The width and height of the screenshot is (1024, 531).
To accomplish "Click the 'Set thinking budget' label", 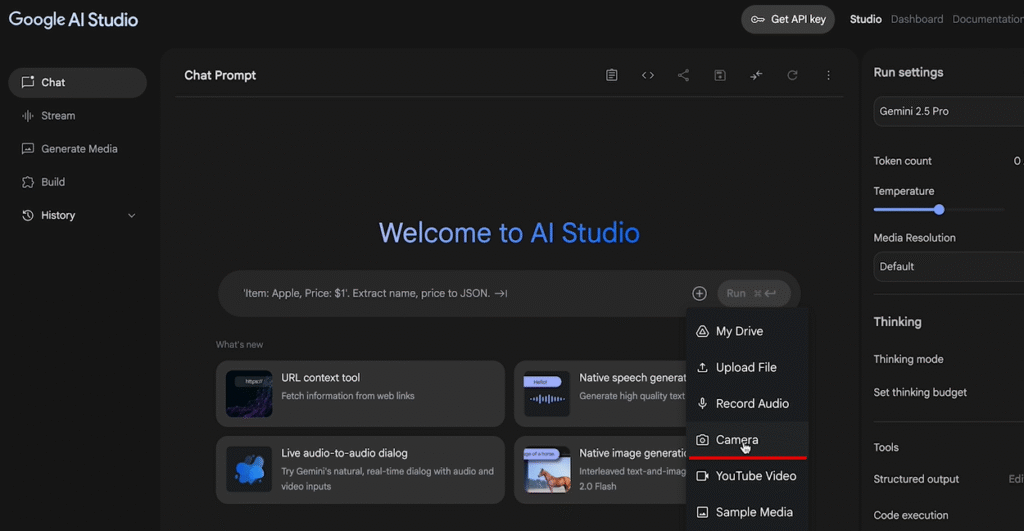I will point(920,393).
